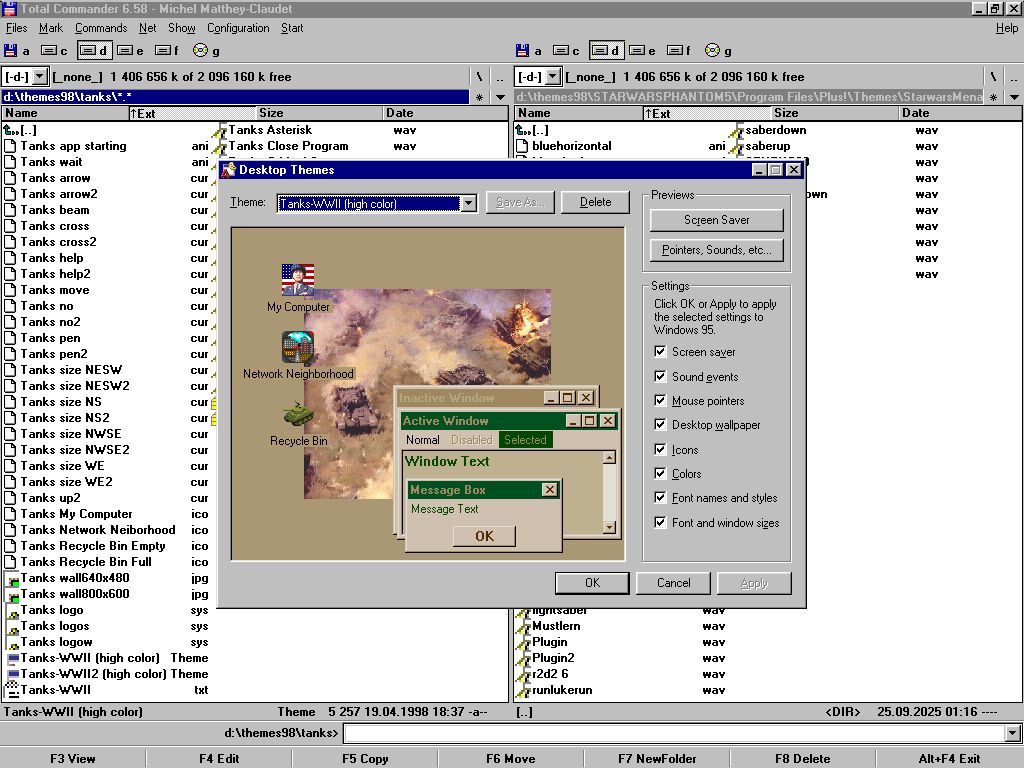Expand the left panel drive selector dropdown
Image resolution: width=1024 pixels, height=768 pixels.
click(x=40, y=77)
